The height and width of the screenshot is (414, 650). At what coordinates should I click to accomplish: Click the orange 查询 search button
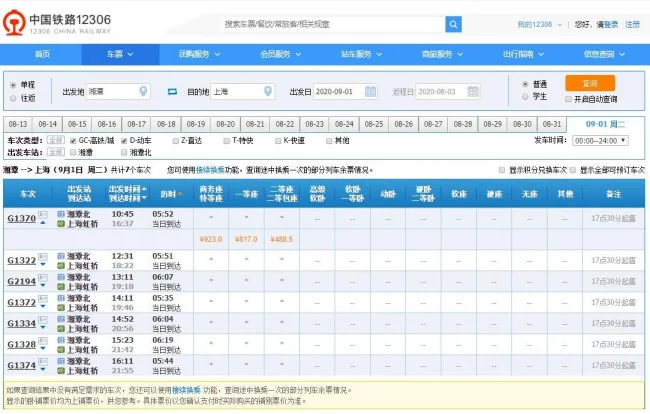(590, 83)
